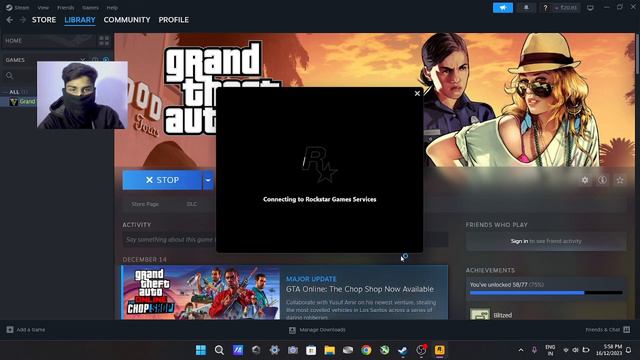
Task: Open Camera app from taskbar
Action: click(x=293, y=350)
